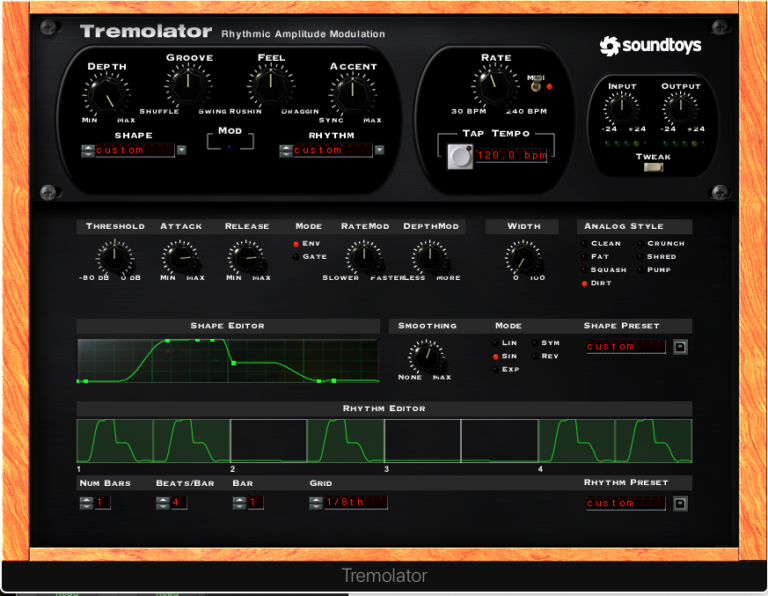
Task: Click the Soundtoys logo
Action: 650,46
